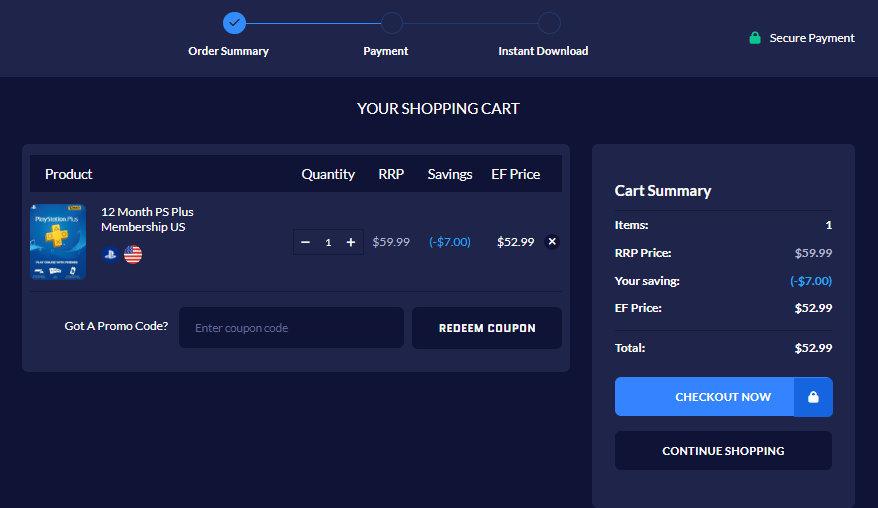The width and height of the screenshot is (878, 508).
Task: Click Continue Shopping button
Action: (x=723, y=450)
